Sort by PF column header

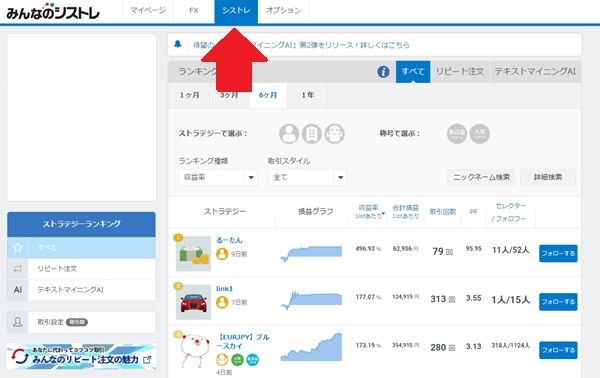(x=474, y=212)
